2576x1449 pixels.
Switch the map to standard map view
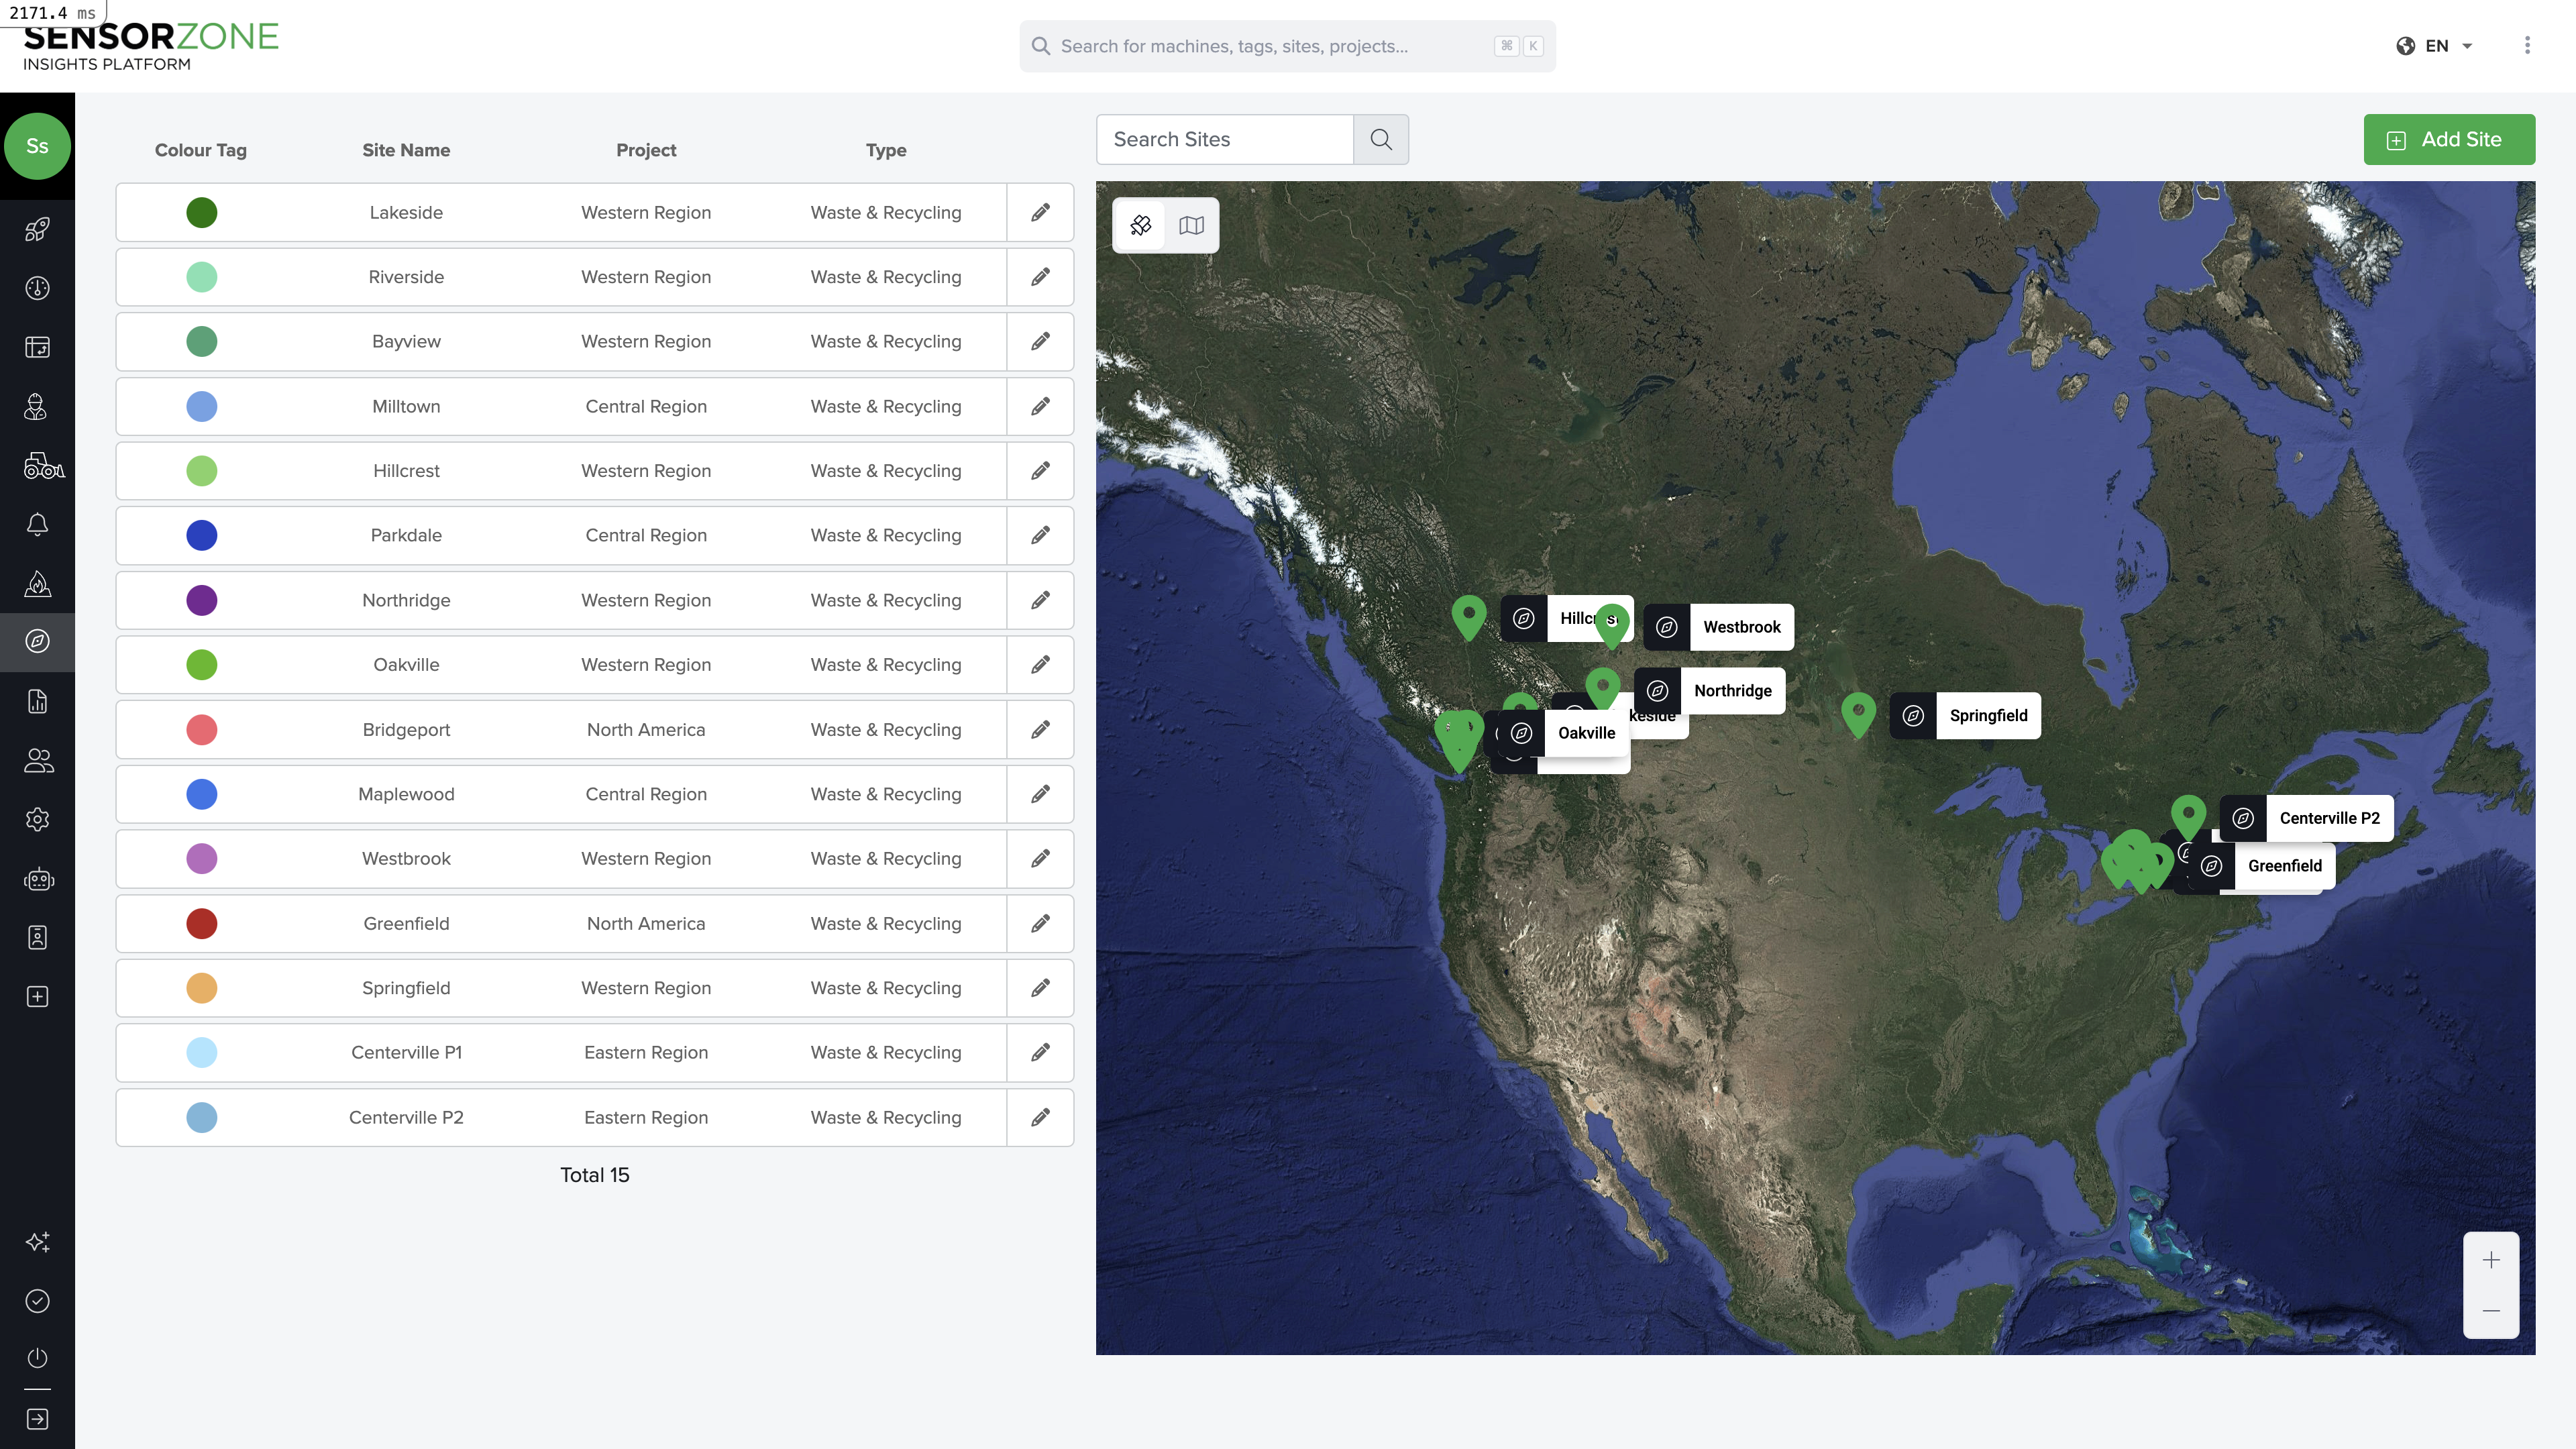(1192, 225)
